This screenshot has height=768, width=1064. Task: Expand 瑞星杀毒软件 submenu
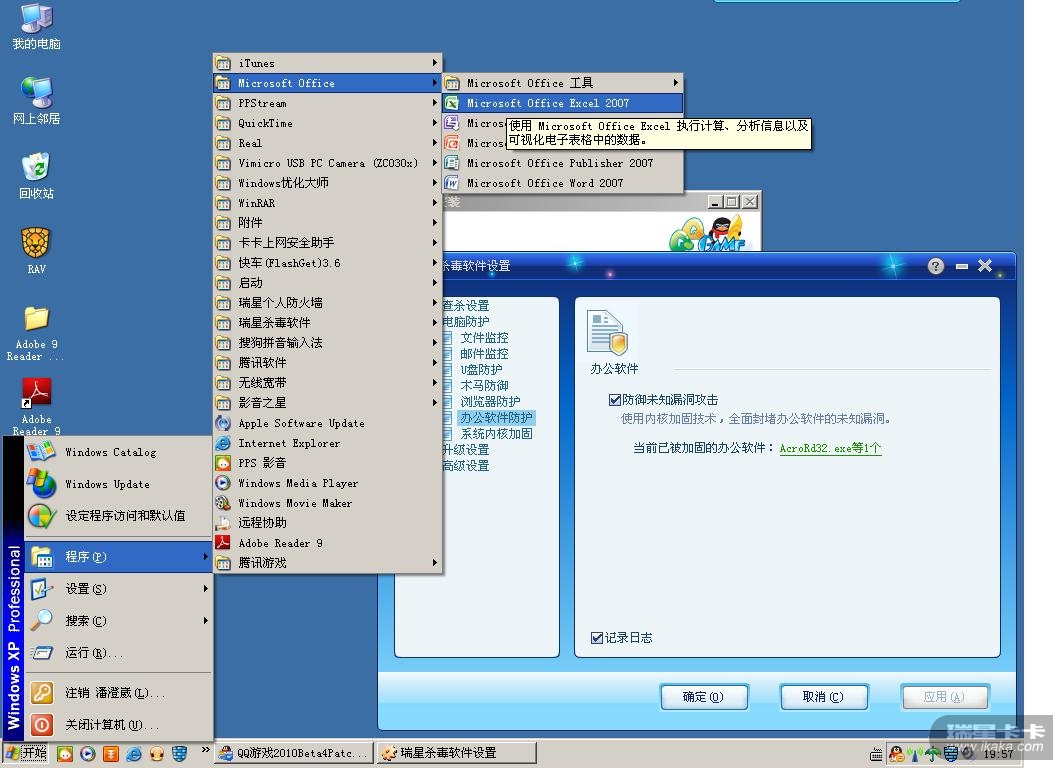pos(328,323)
